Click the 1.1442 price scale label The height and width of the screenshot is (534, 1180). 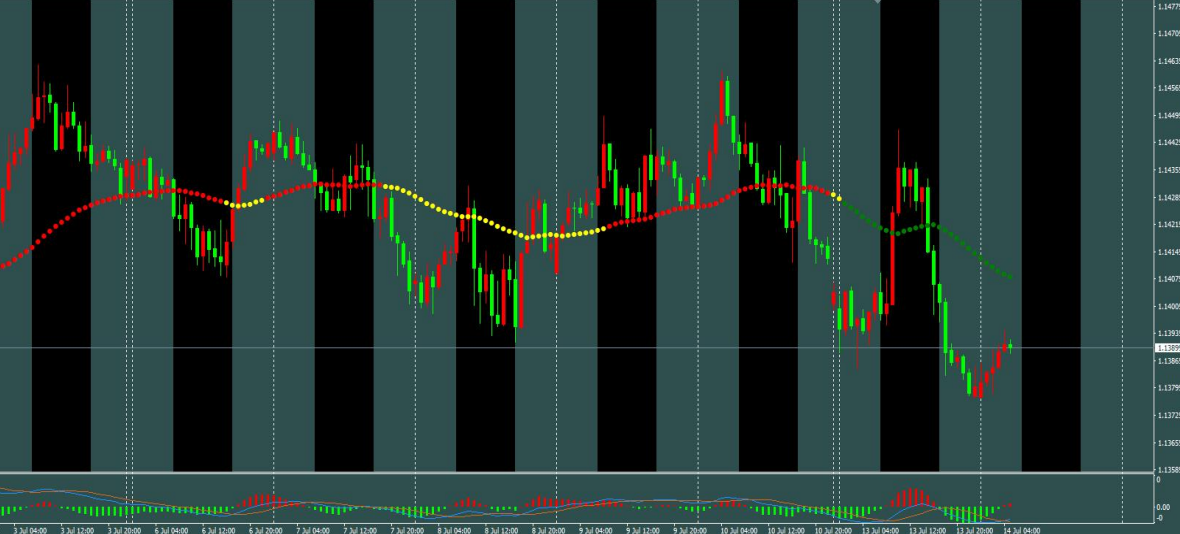click(x=1169, y=143)
